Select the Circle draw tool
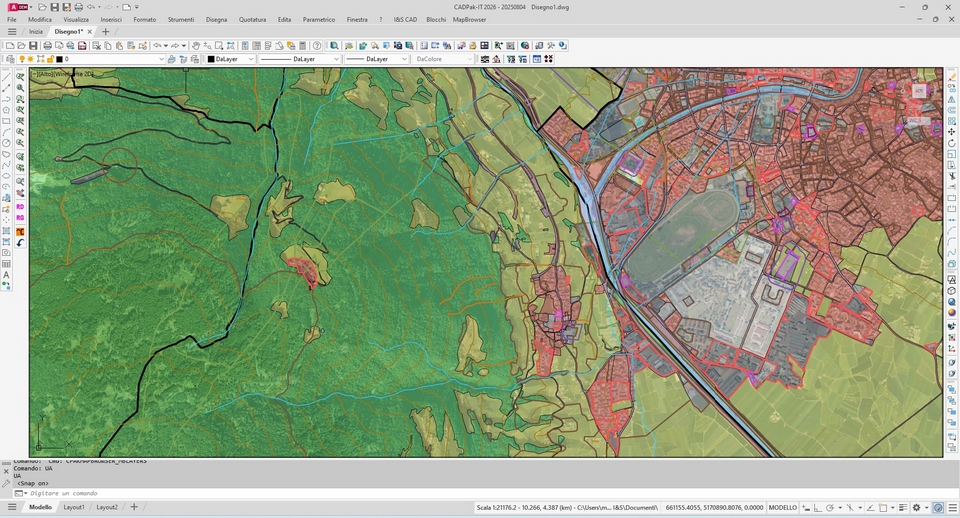The width and height of the screenshot is (960, 518). click(x=6, y=143)
